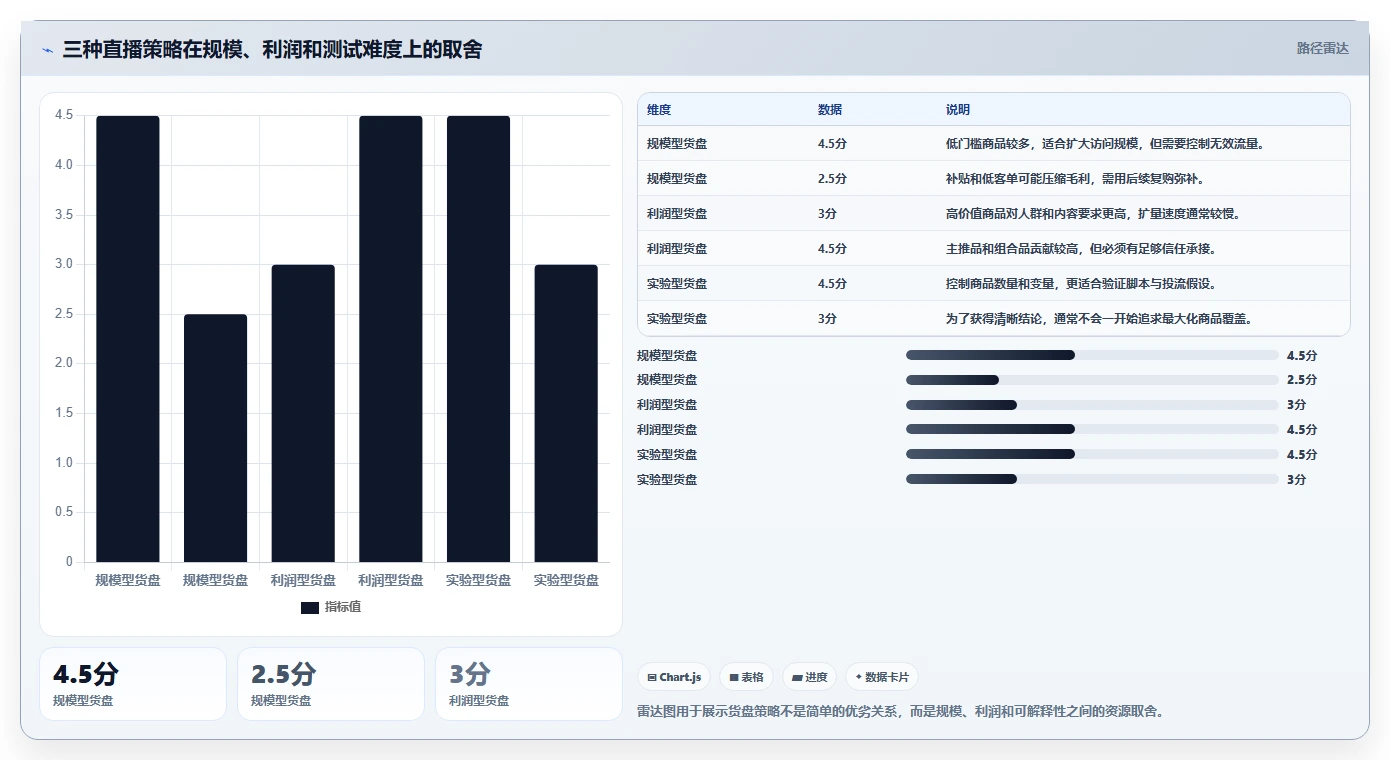
Task: Click the blue icon beside the page title
Action: (47, 50)
